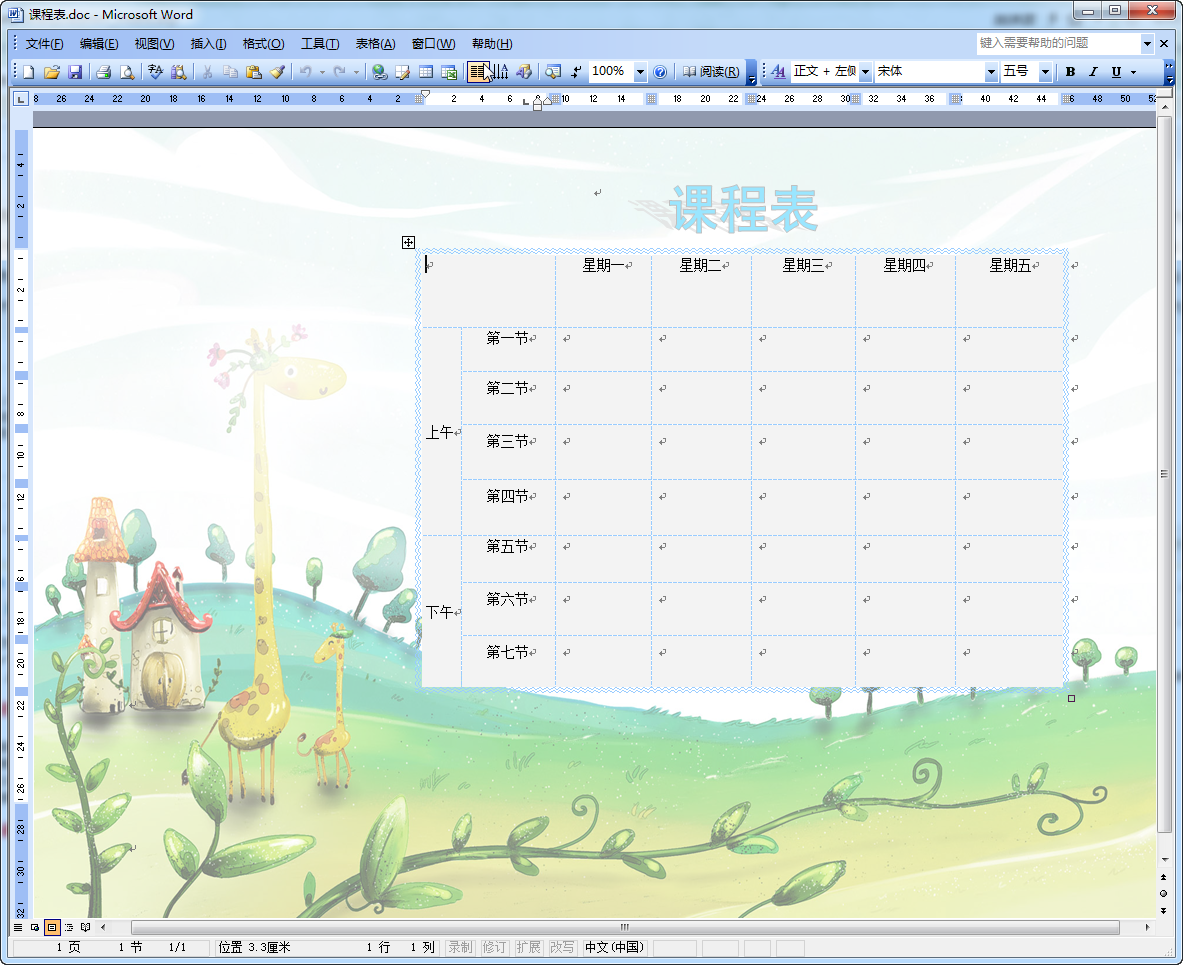Open a file with folder icon
This screenshot has width=1183, height=965.
point(51,72)
